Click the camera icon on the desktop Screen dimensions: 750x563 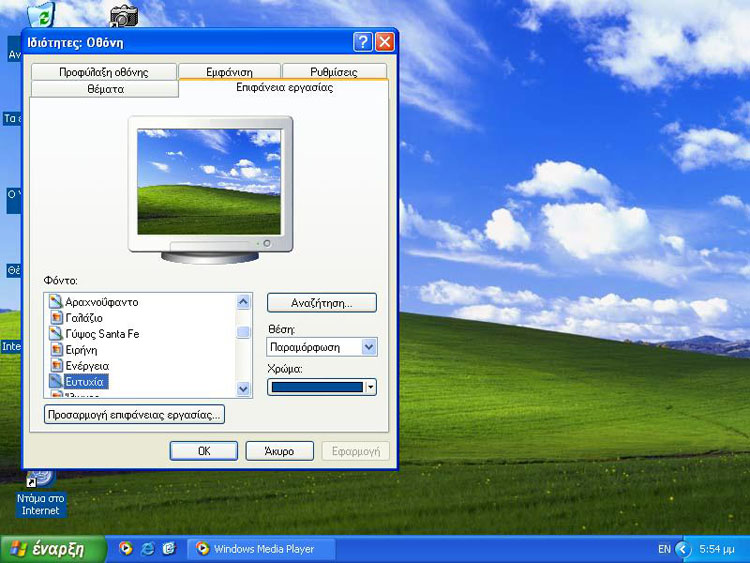pyautogui.click(x=124, y=16)
